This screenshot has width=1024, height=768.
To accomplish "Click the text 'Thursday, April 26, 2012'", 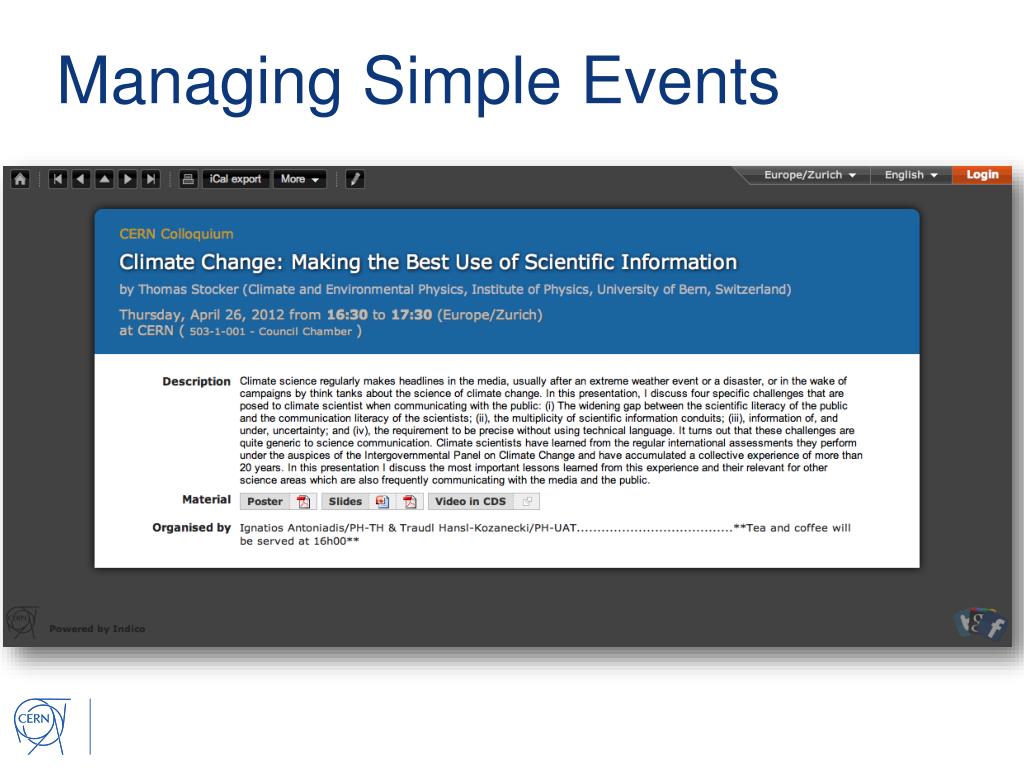I will tap(202, 315).
